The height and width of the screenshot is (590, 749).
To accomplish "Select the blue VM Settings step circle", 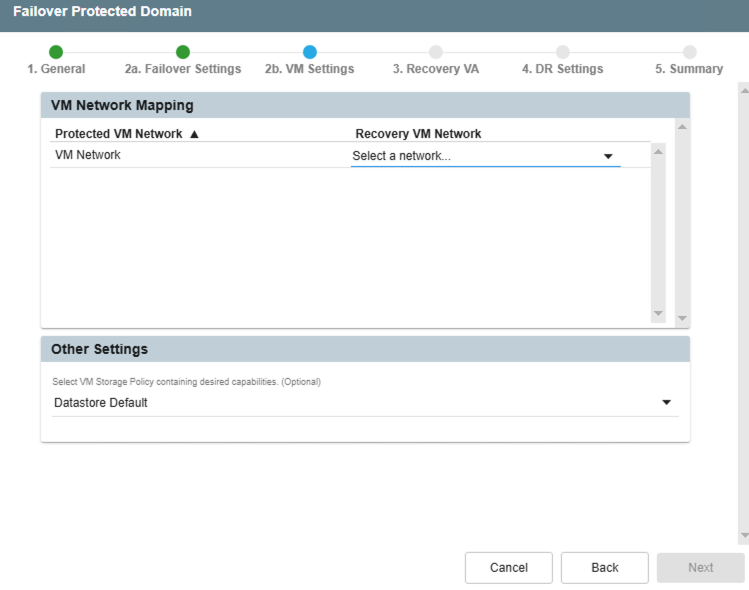I will point(309,52).
